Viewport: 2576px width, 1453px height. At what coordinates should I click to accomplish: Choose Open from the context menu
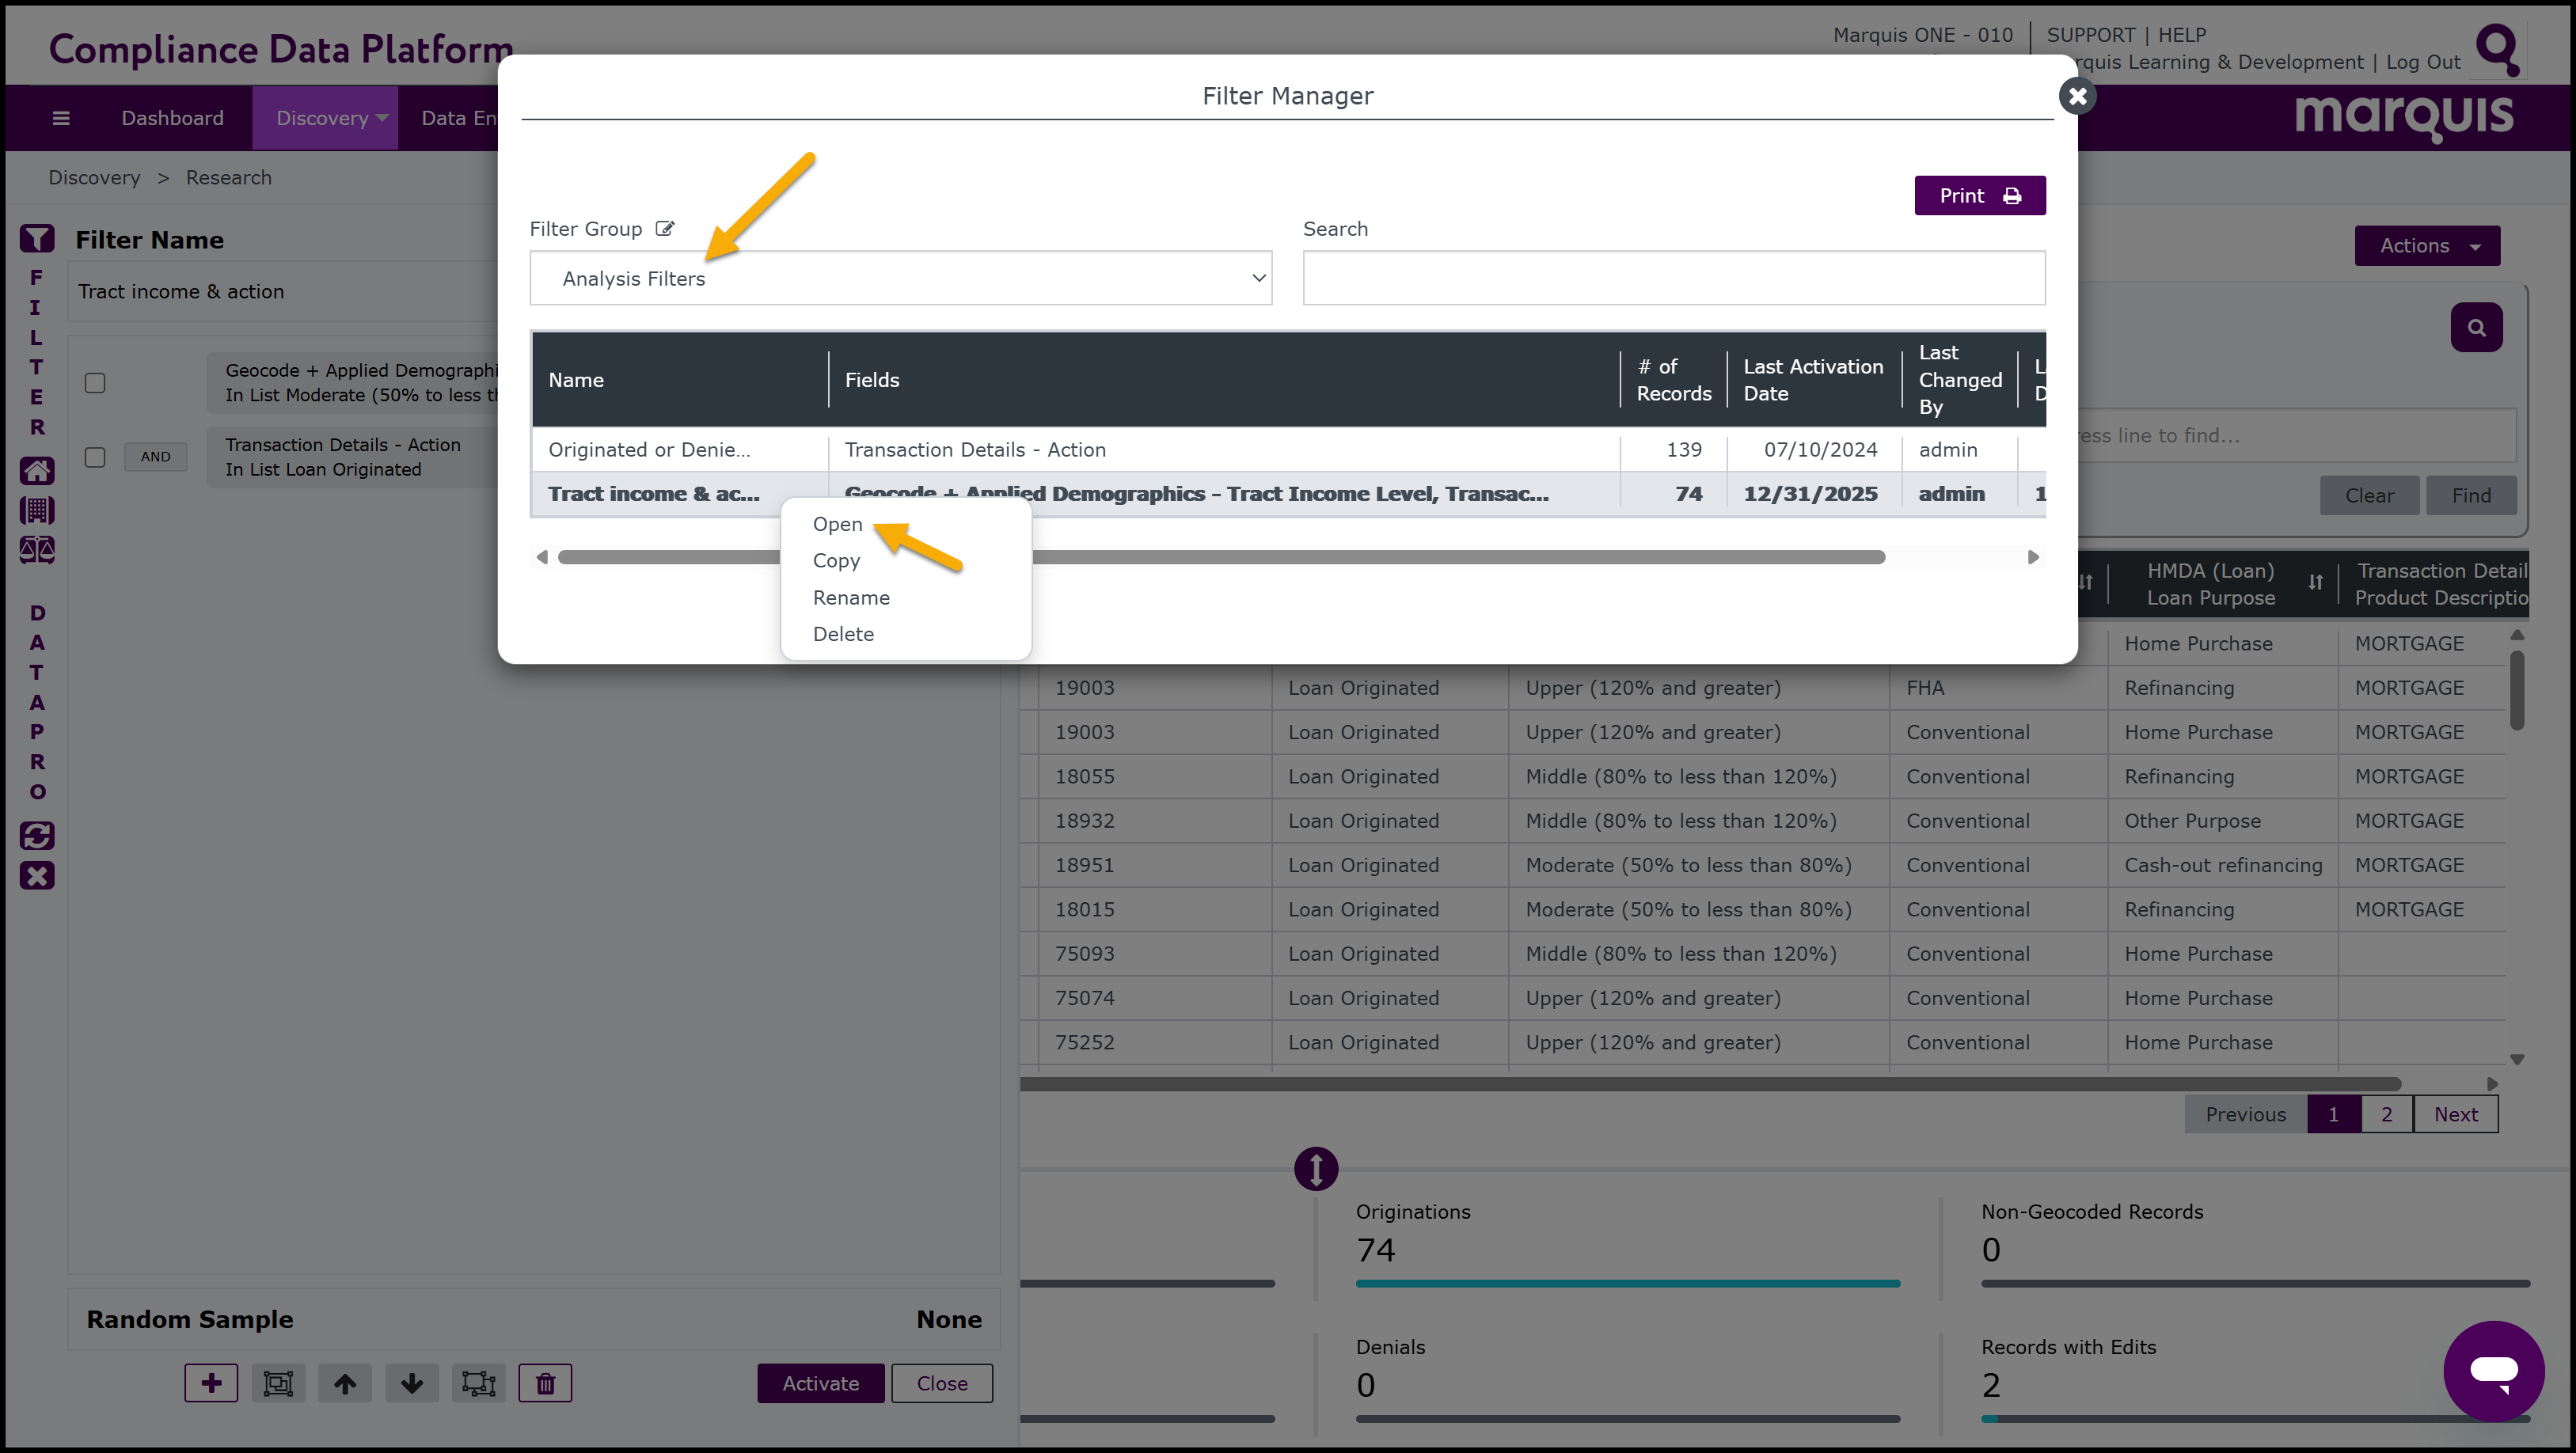pos(837,524)
